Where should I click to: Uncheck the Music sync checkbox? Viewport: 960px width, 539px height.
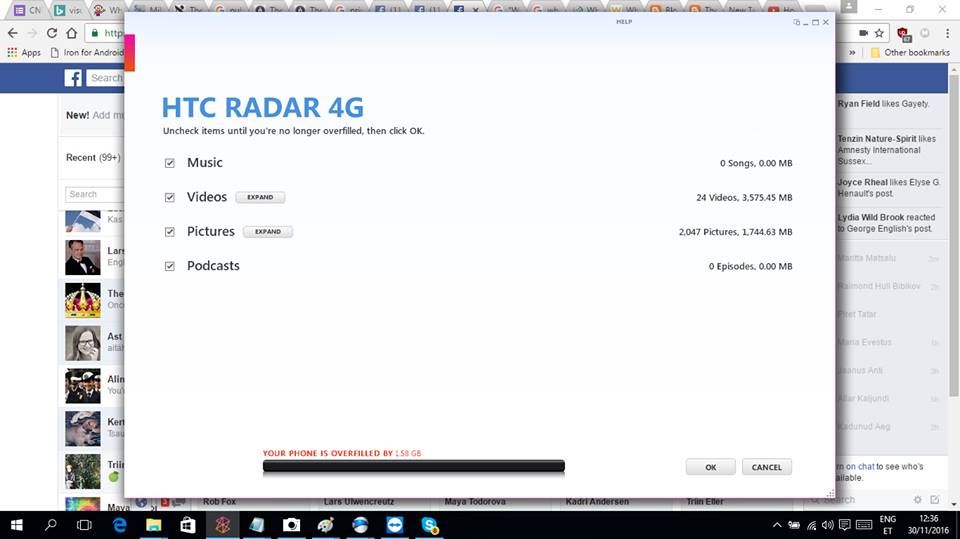click(x=170, y=163)
